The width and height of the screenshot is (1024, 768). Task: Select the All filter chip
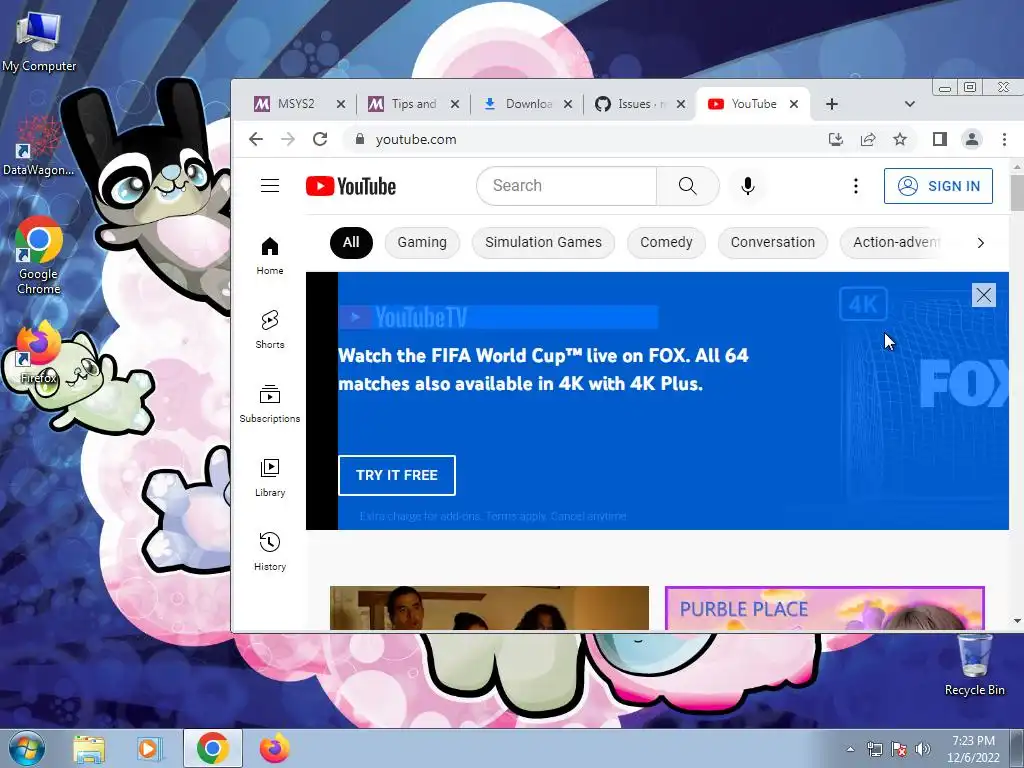(x=351, y=242)
